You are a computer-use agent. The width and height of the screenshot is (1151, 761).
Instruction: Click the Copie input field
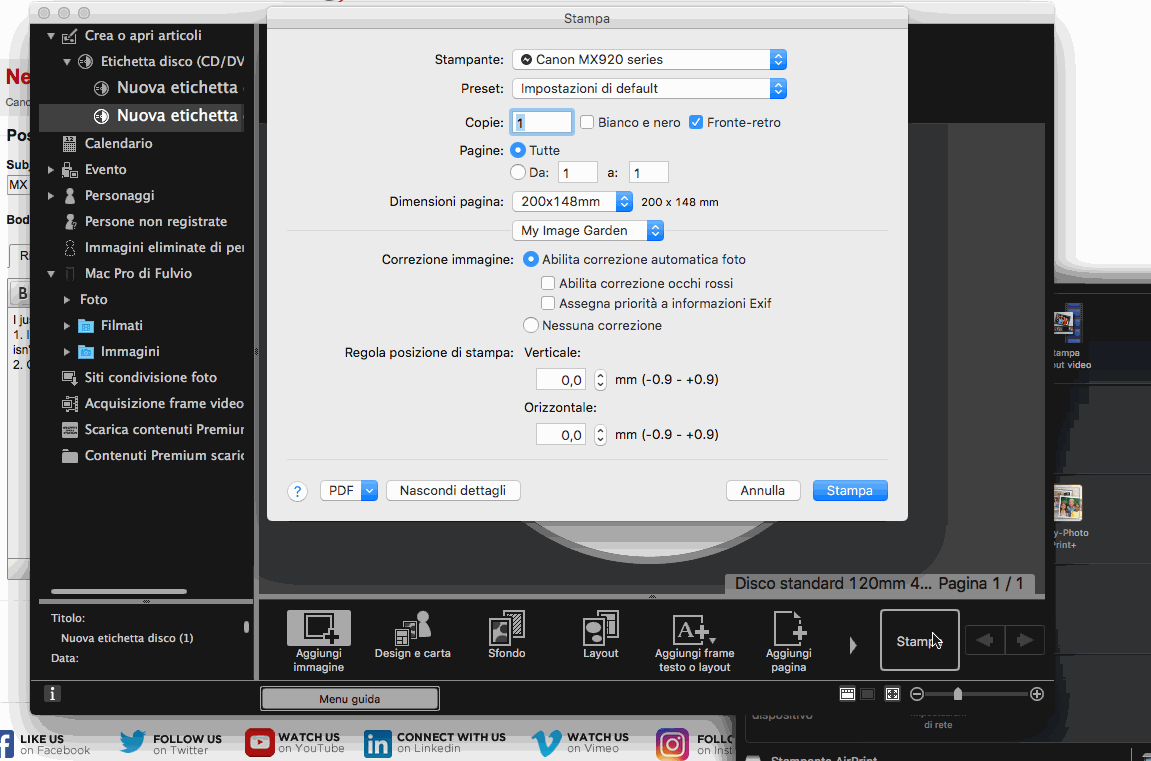tap(541, 121)
